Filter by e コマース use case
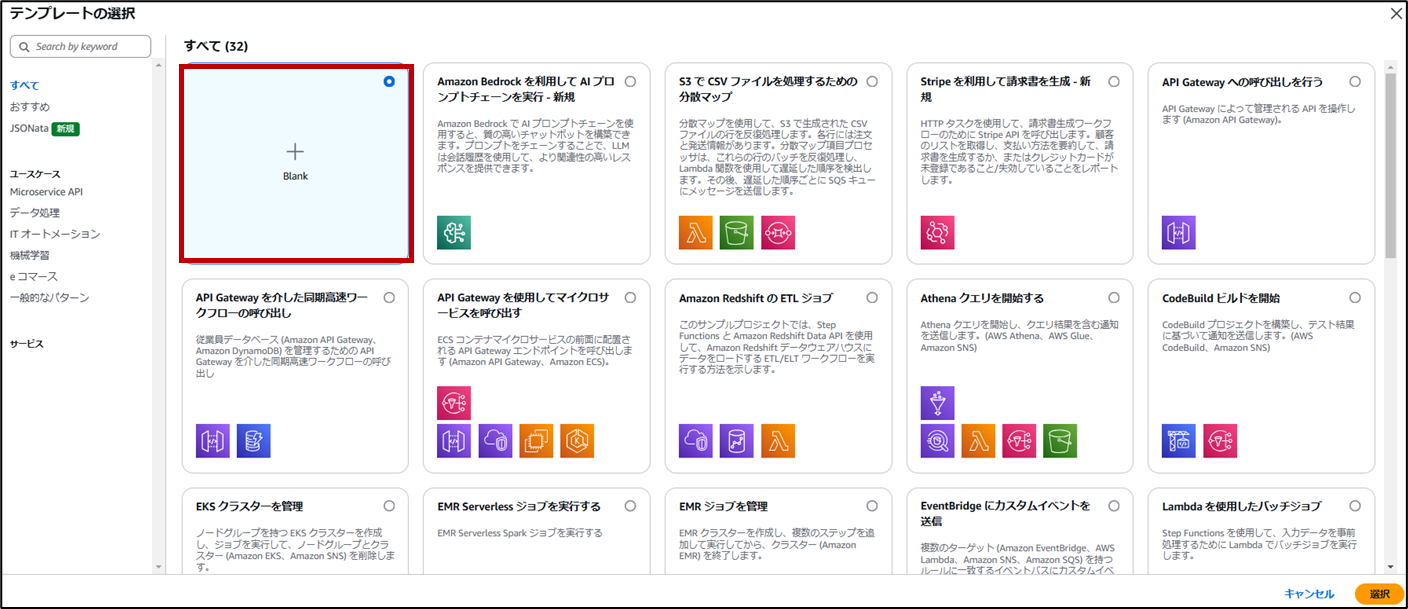The height and width of the screenshot is (609, 1408). point(34,276)
